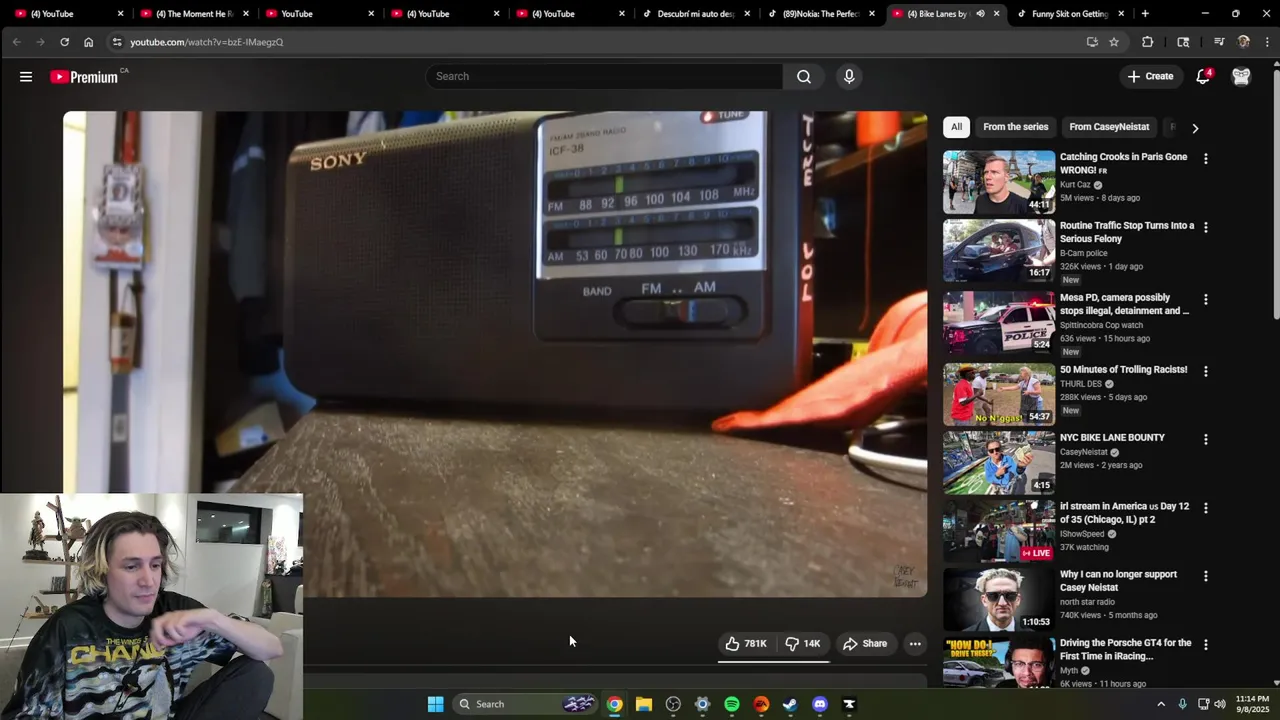Select the From CaseyNeistat chip
The image size is (1280, 720).
click(x=1109, y=127)
